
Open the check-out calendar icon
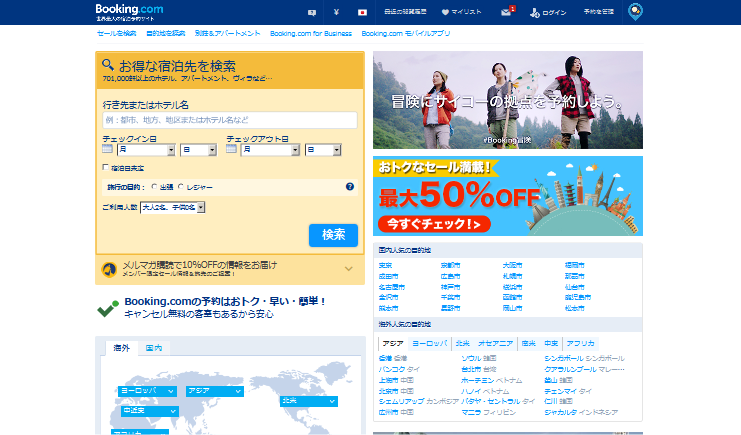click(x=231, y=149)
